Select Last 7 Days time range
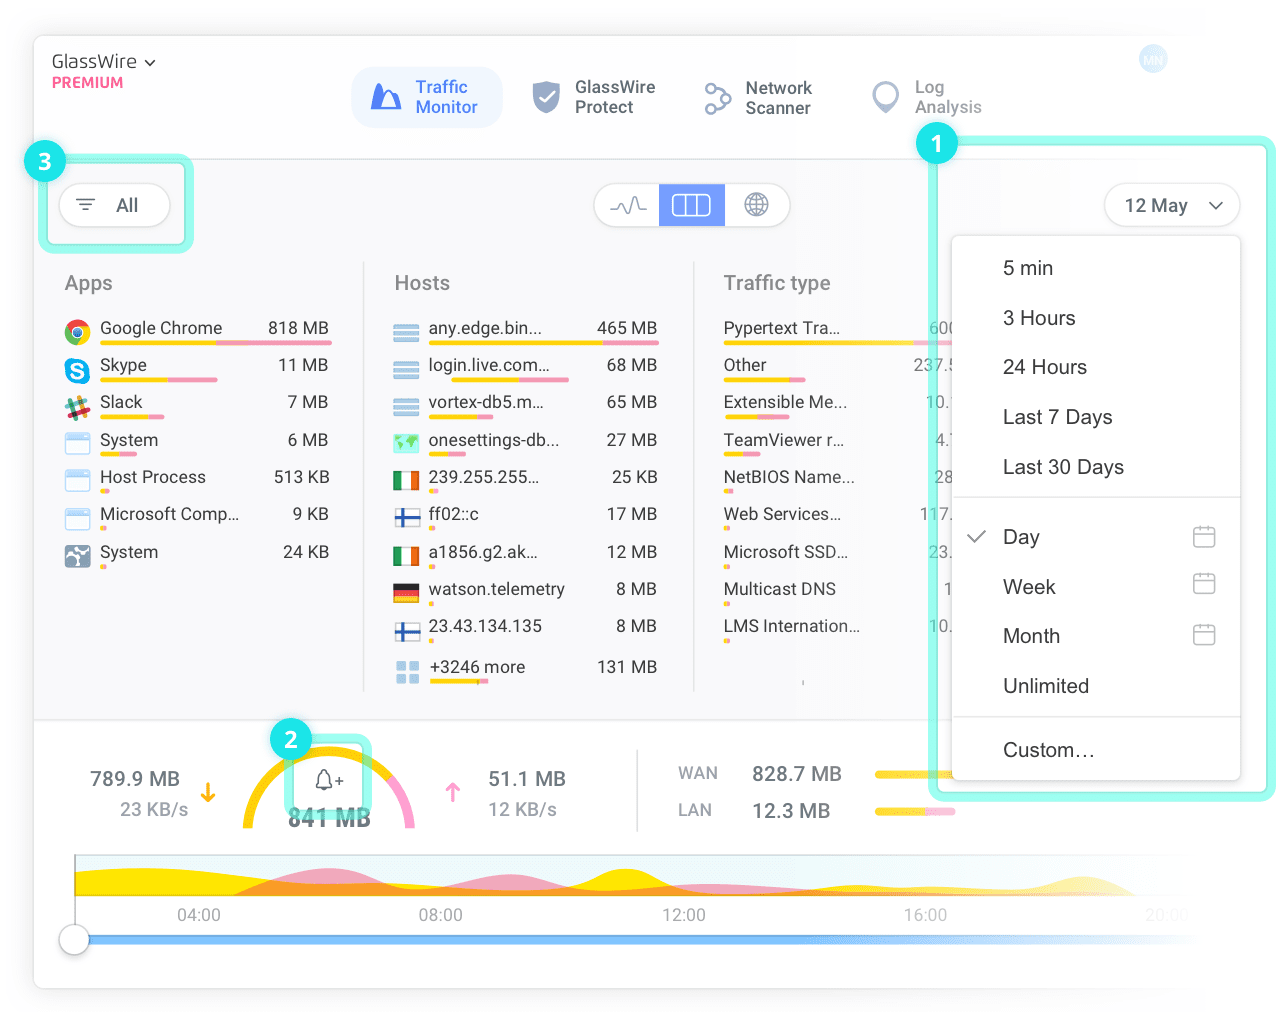1276x1024 pixels. [1057, 417]
